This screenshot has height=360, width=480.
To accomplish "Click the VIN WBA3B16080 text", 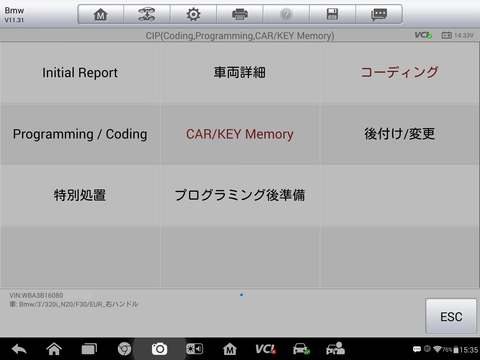I will click(x=36, y=295).
